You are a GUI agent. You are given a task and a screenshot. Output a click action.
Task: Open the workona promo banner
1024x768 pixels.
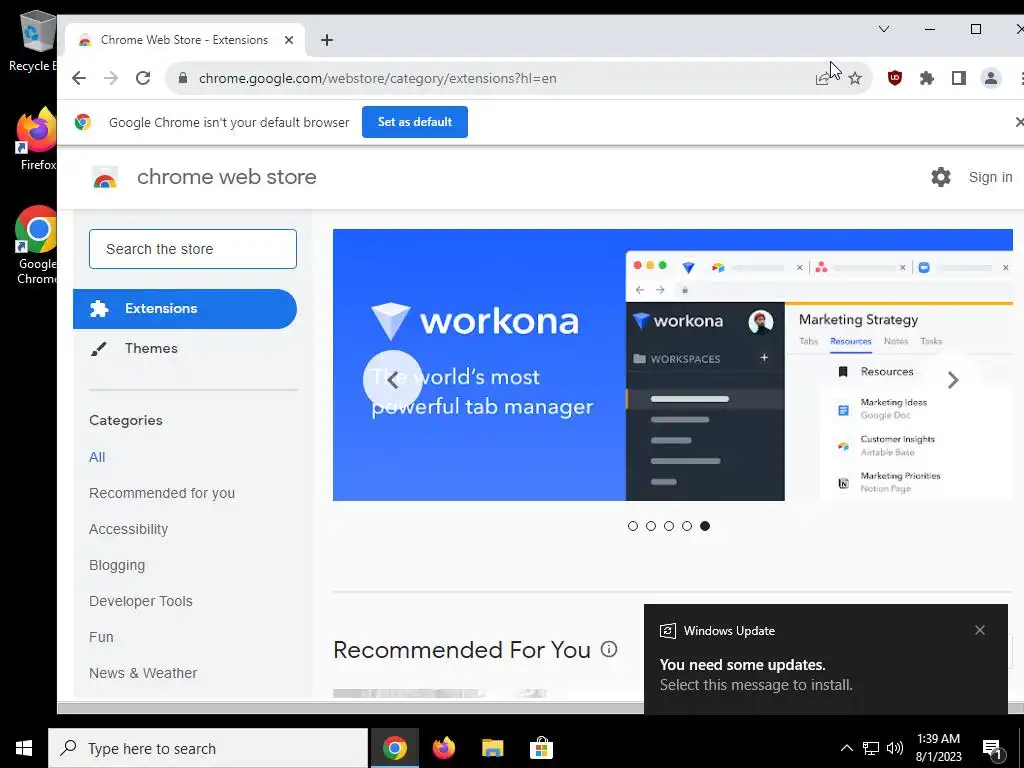click(x=673, y=365)
